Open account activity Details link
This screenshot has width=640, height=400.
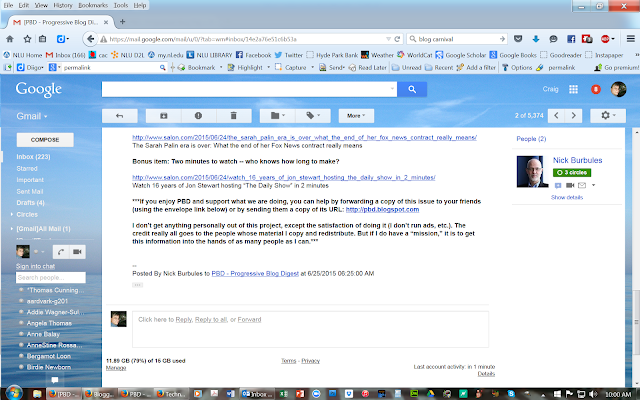486,373
